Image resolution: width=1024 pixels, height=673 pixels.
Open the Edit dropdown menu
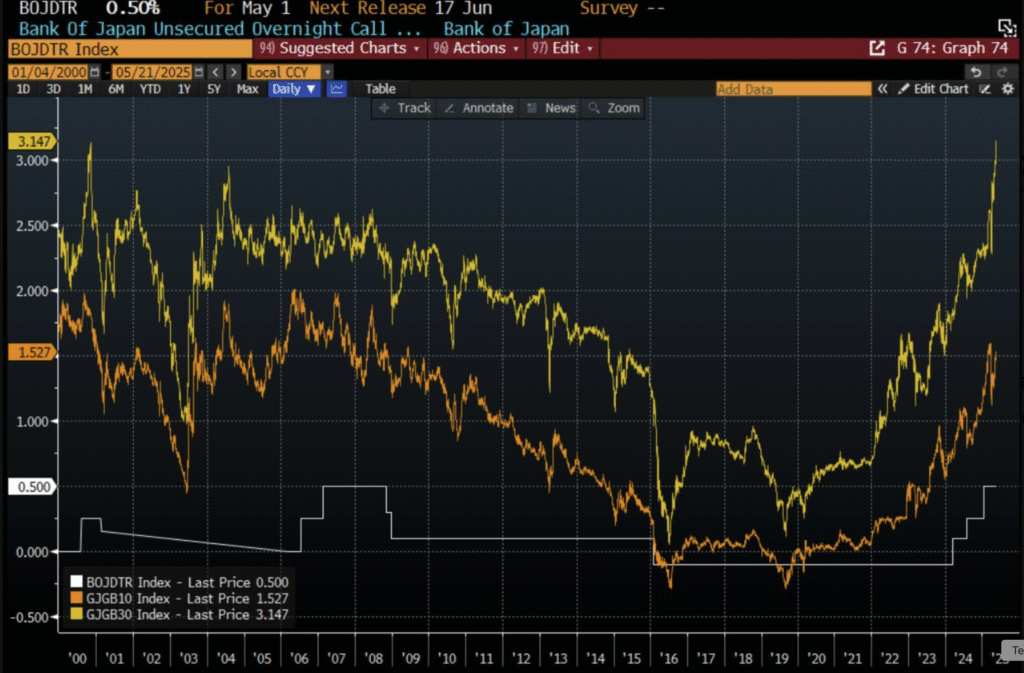click(562, 48)
